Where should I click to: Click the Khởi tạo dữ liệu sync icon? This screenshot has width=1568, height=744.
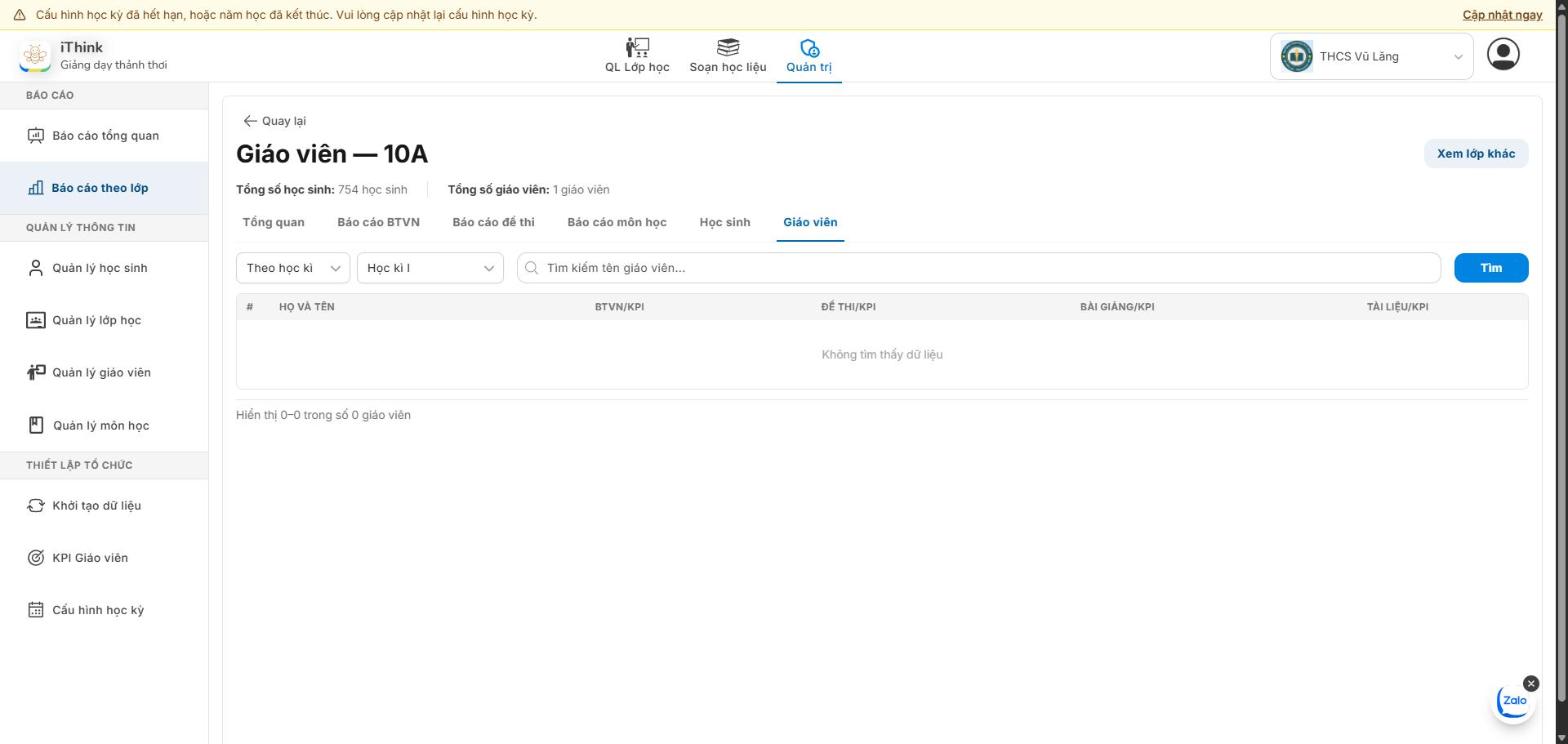click(x=36, y=505)
